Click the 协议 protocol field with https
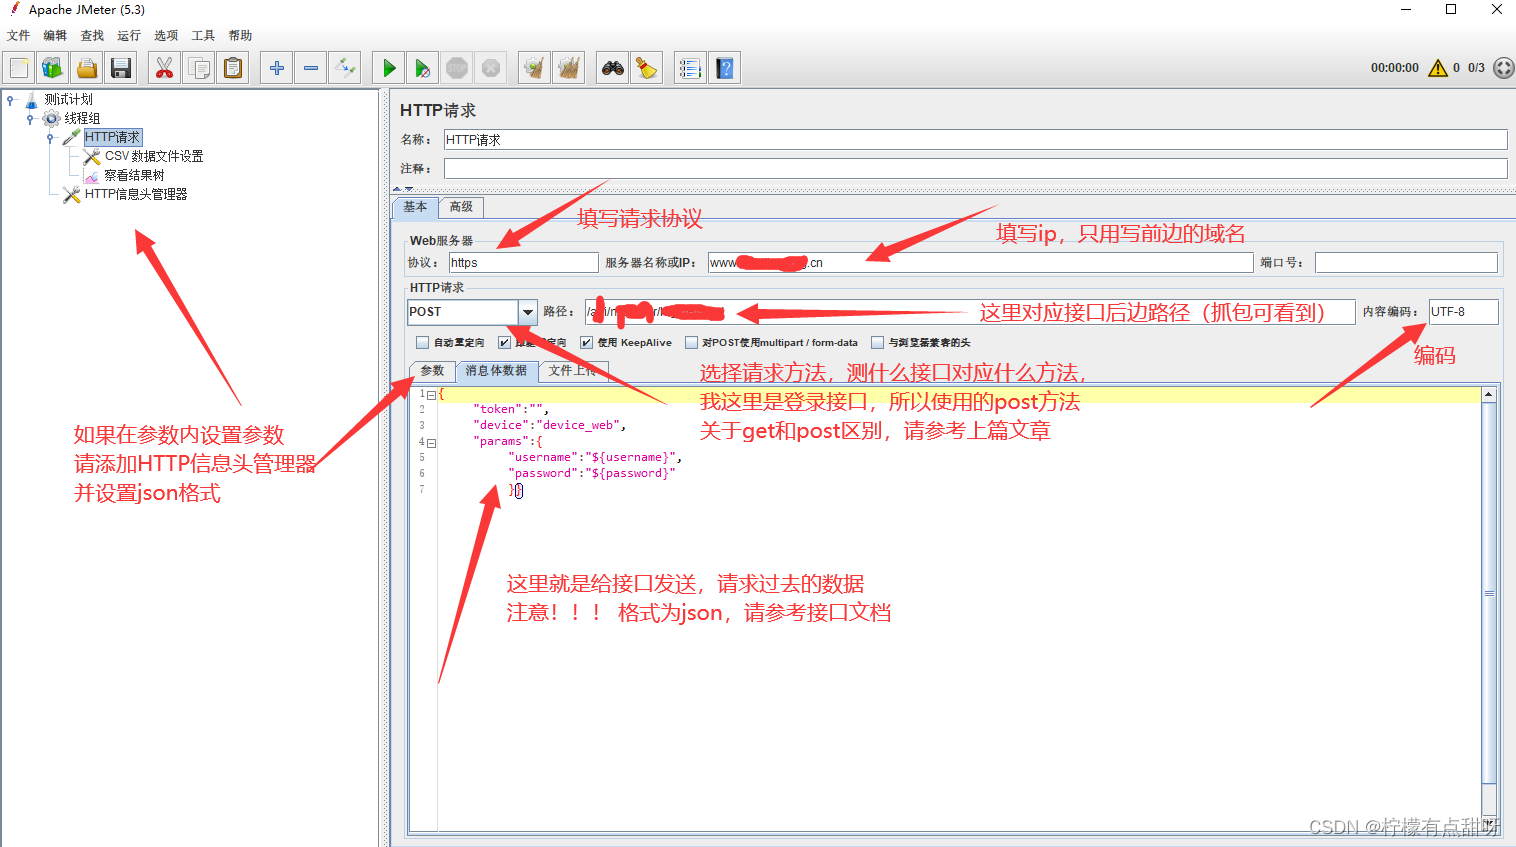1516x847 pixels. click(x=523, y=262)
